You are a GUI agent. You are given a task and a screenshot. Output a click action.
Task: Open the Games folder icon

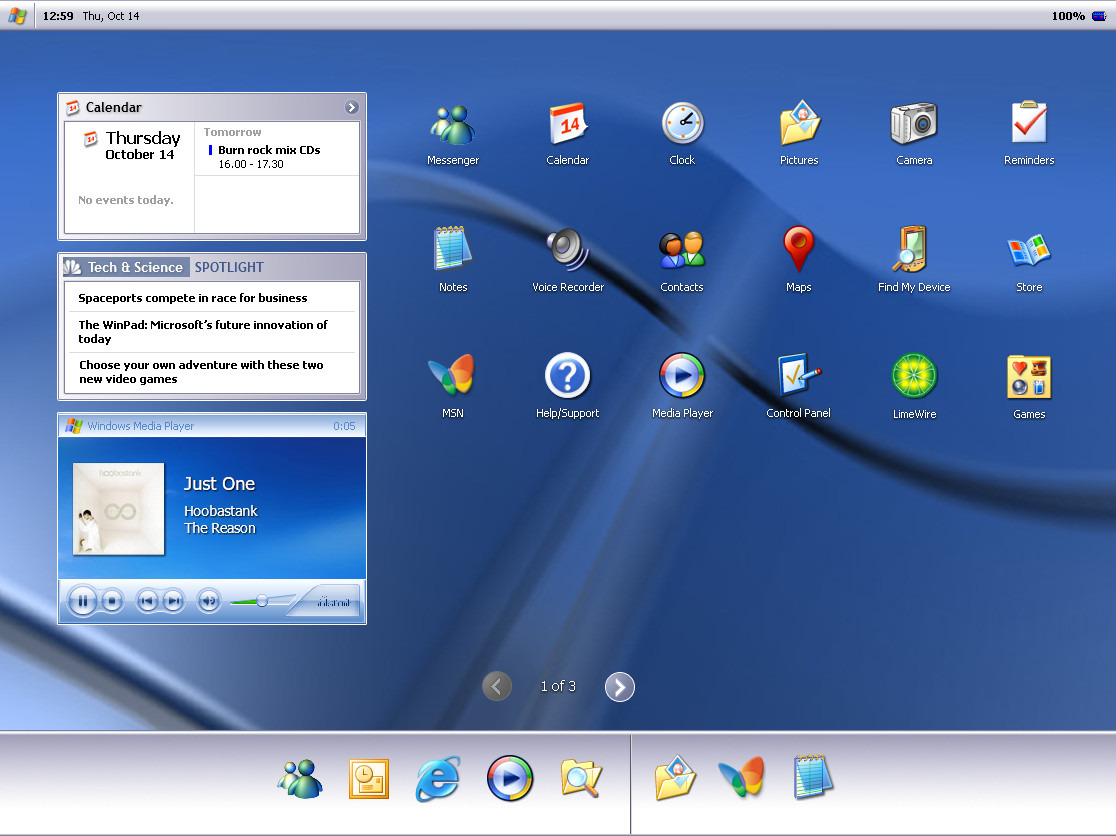click(x=1029, y=378)
